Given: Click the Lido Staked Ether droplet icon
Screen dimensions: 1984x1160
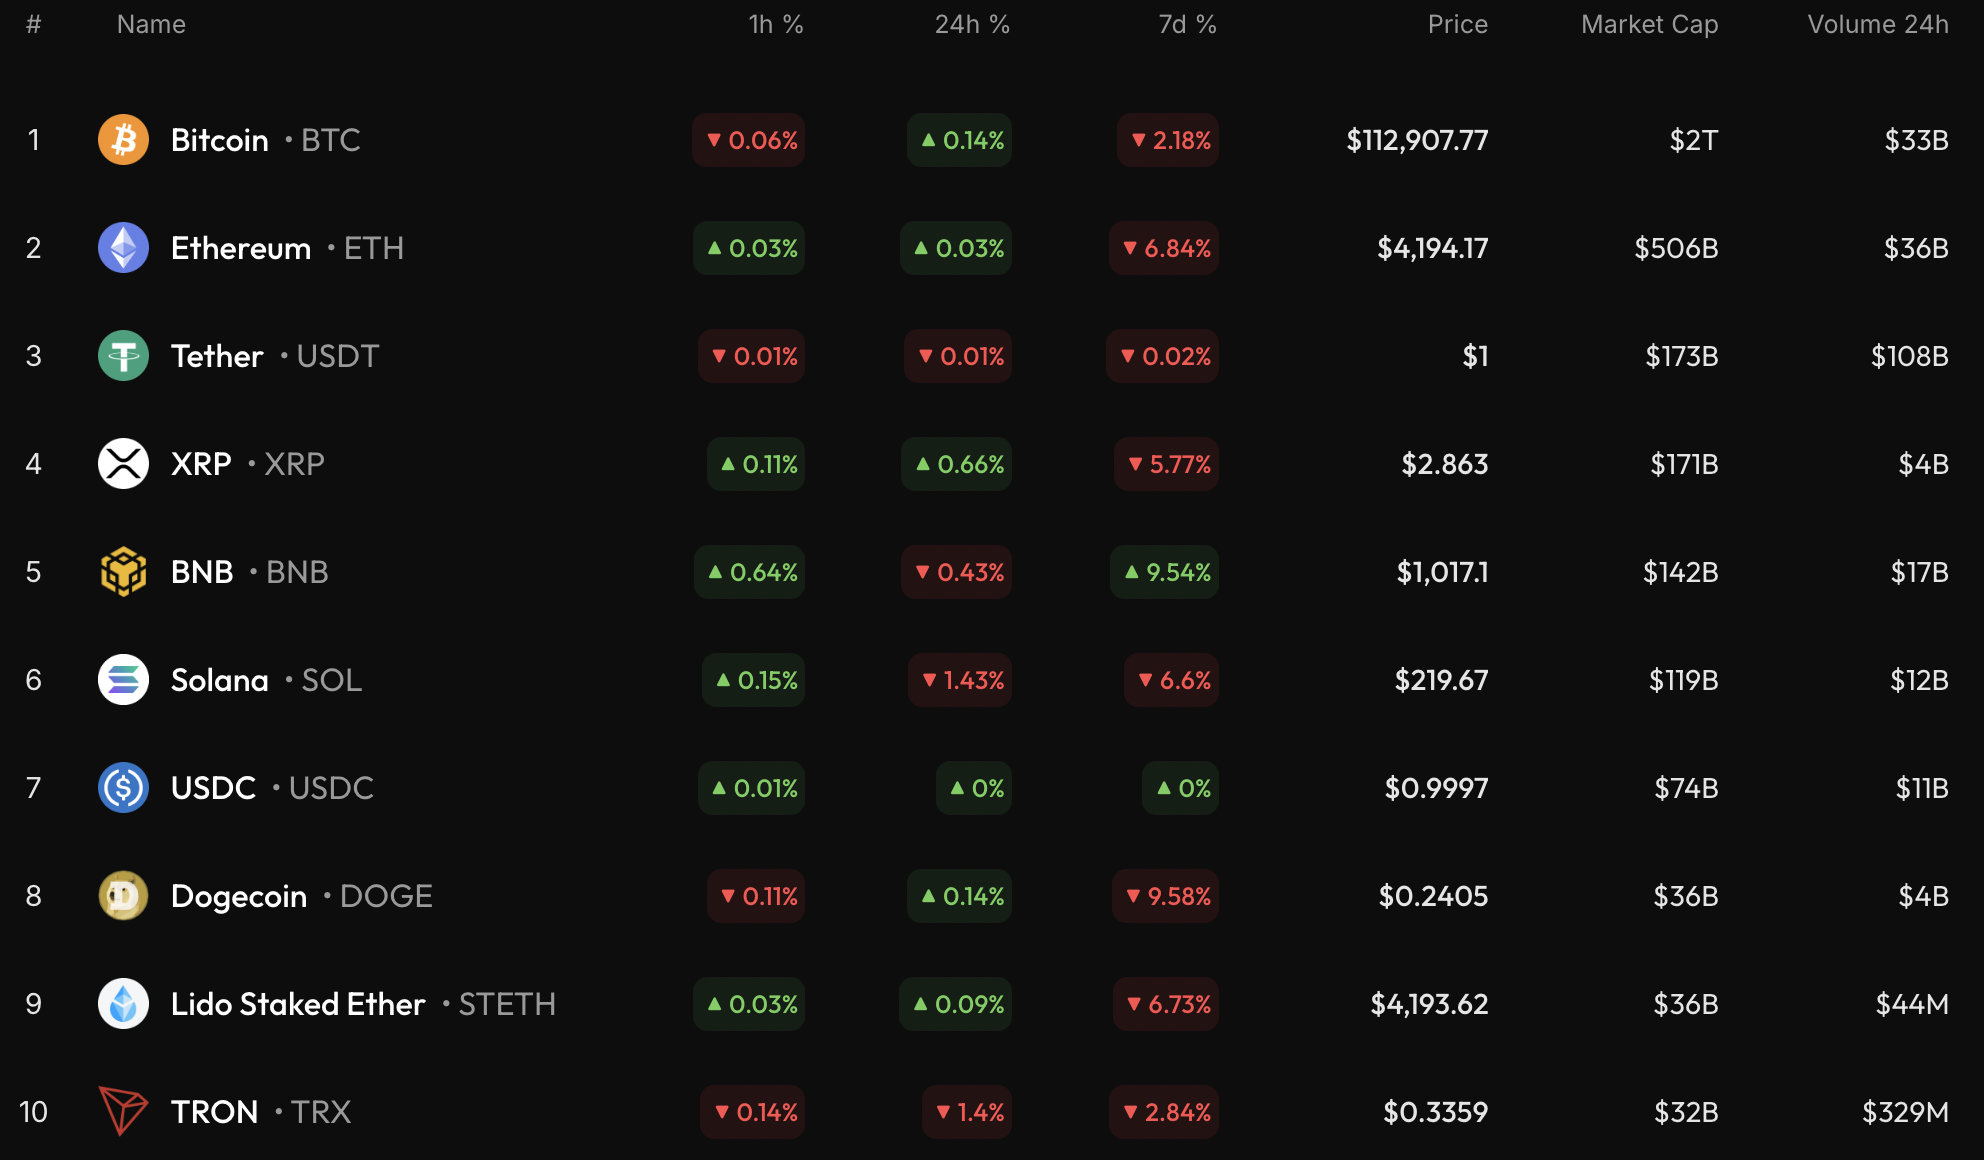Looking at the screenshot, I should click(123, 1004).
